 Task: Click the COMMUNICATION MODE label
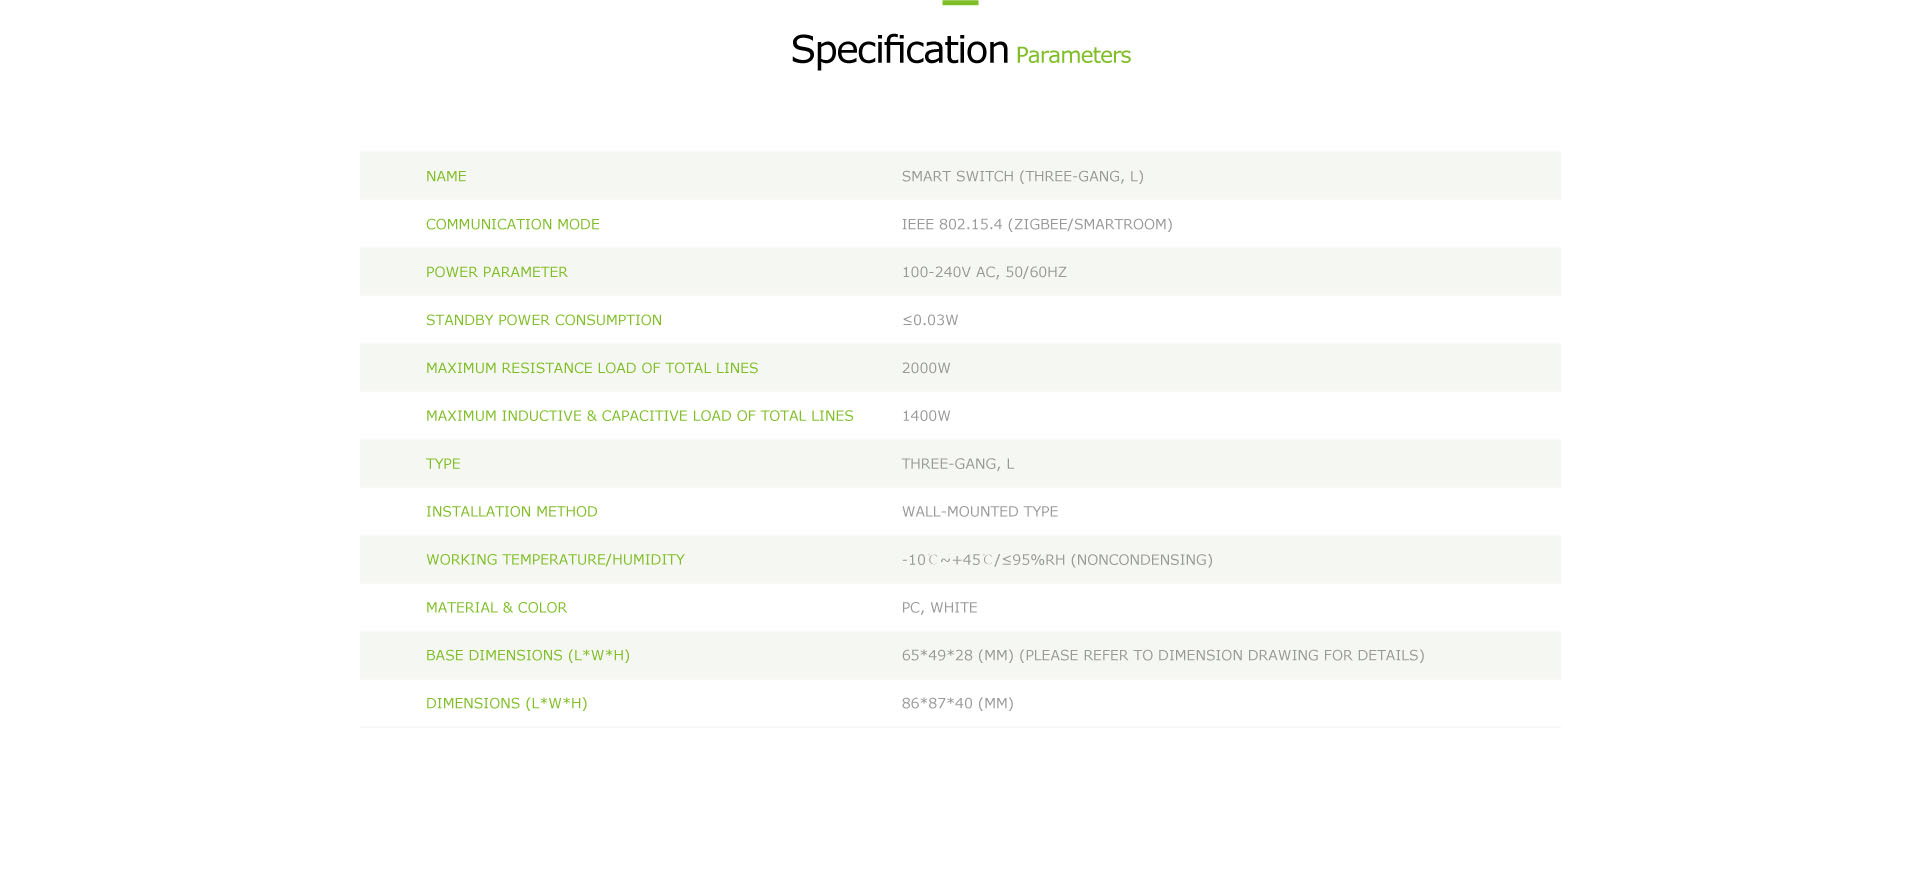(x=512, y=224)
